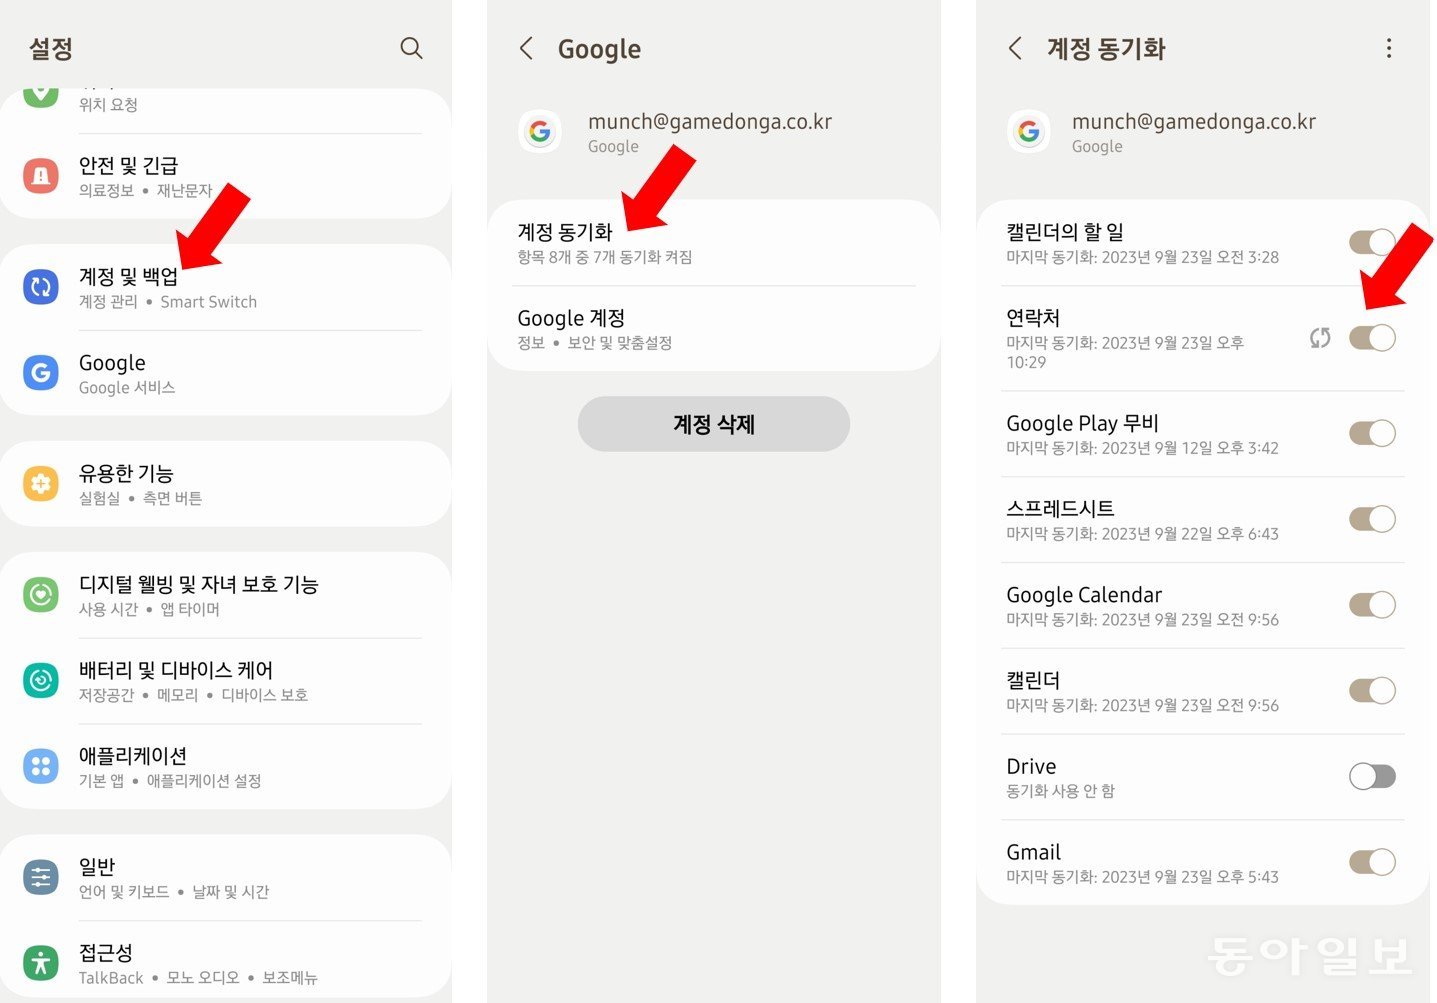
Task: Open 배터리 및 디바이스 케어 icon
Action: click(x=41, y=681)
